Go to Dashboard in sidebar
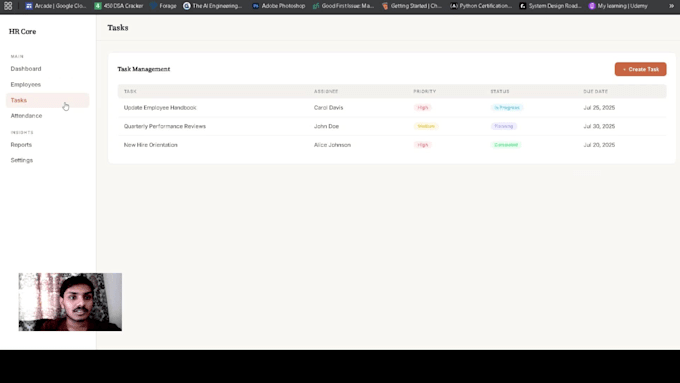The width and height of the screenshot is (680, 383). [26, 69]
